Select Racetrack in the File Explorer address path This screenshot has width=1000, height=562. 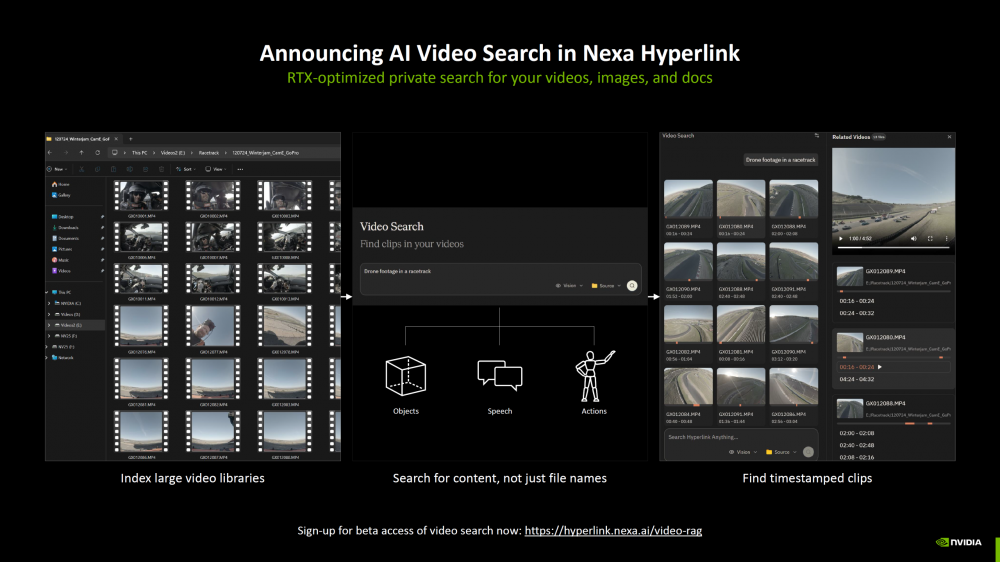click(208, 153)
